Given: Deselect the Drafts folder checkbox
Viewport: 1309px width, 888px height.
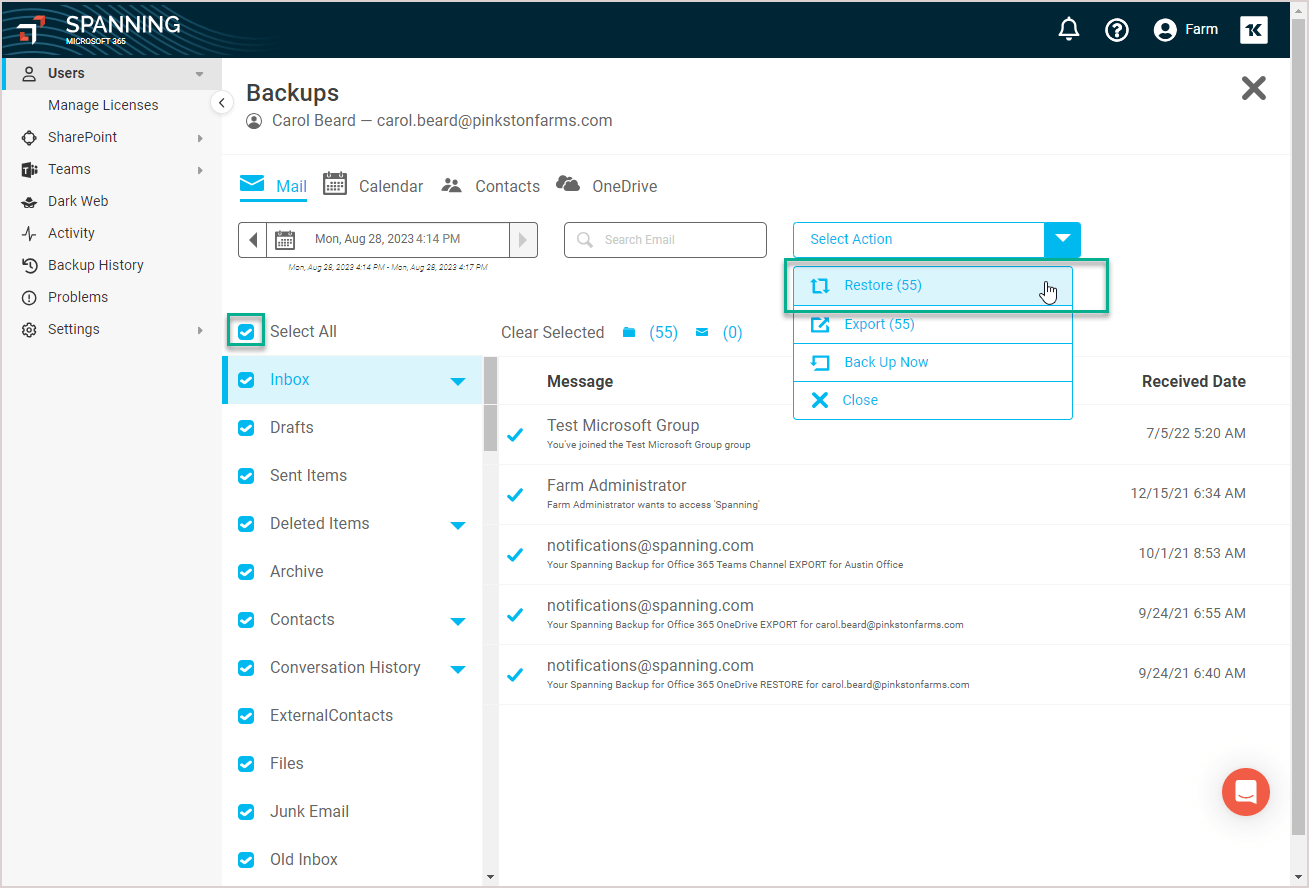Looking at the screenshot, I should (246, 427).
